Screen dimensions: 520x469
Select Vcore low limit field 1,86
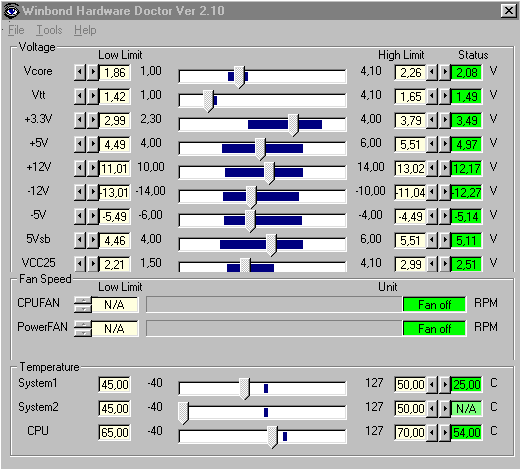point(115,72)
